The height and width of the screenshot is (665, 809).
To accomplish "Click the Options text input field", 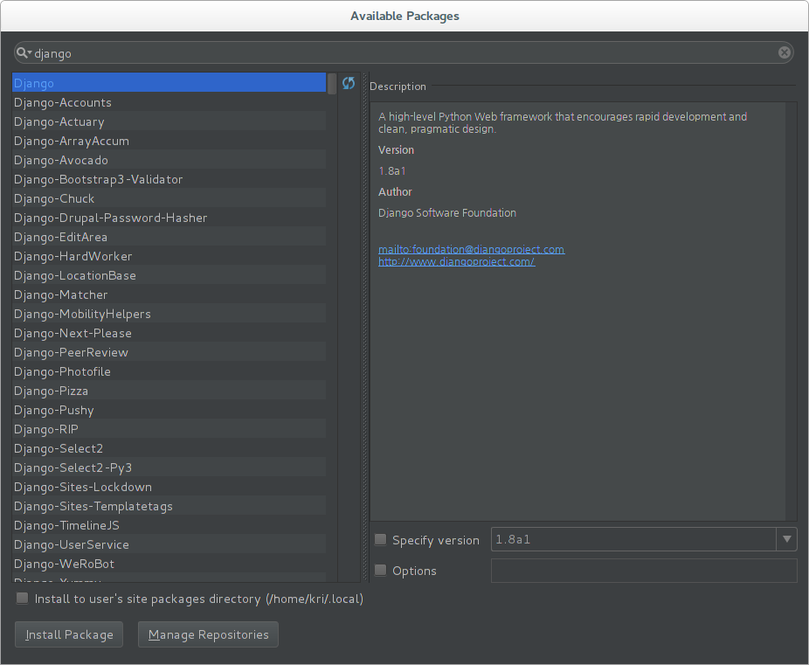I will pyautogui.click(x=644, y=571).
